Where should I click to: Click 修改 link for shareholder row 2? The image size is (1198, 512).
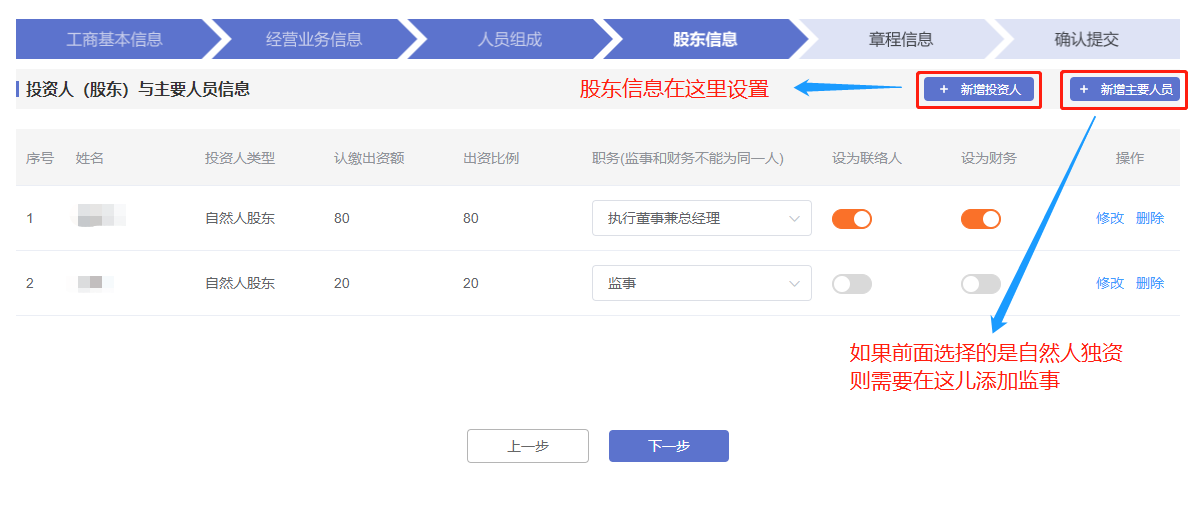pyautogui.click(x=1110, y=284)
